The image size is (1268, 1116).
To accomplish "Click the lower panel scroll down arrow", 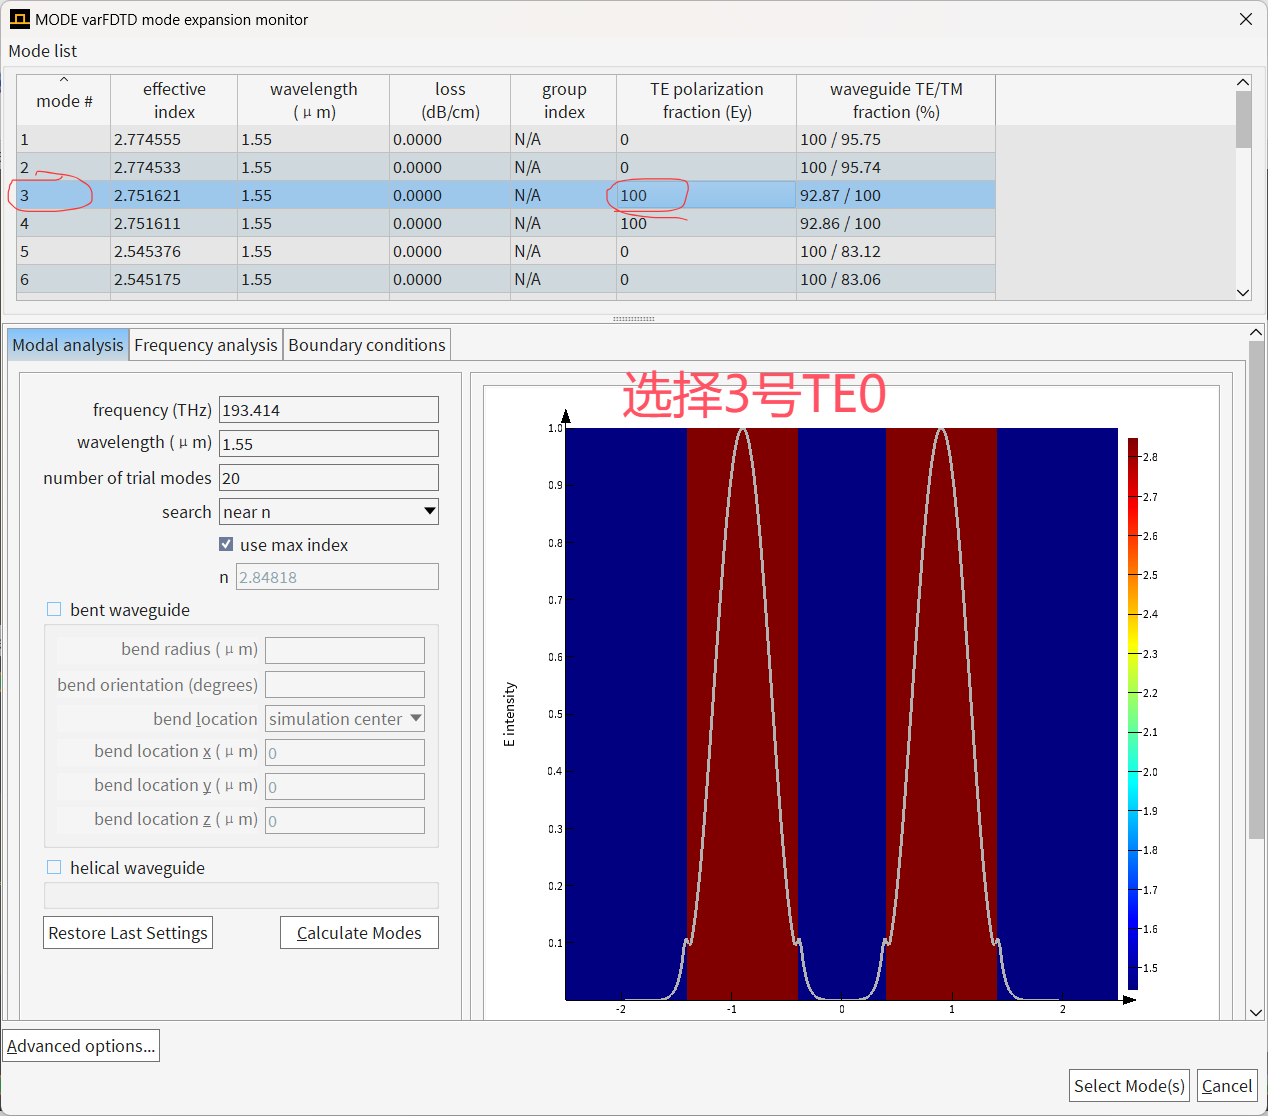I will pos(1256,1012).
